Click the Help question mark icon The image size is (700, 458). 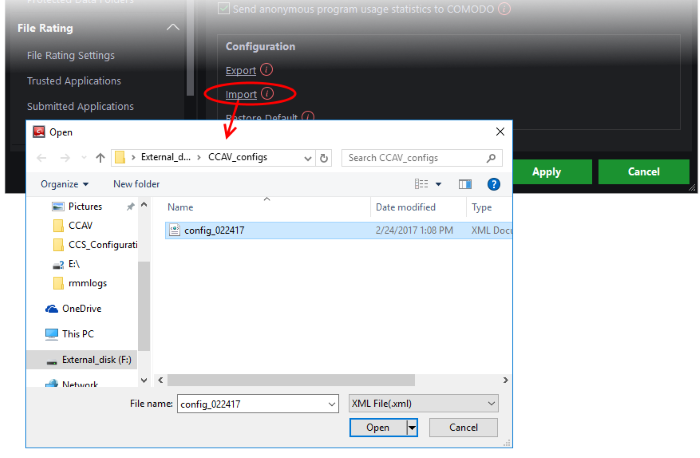click(x=493, y=184)
